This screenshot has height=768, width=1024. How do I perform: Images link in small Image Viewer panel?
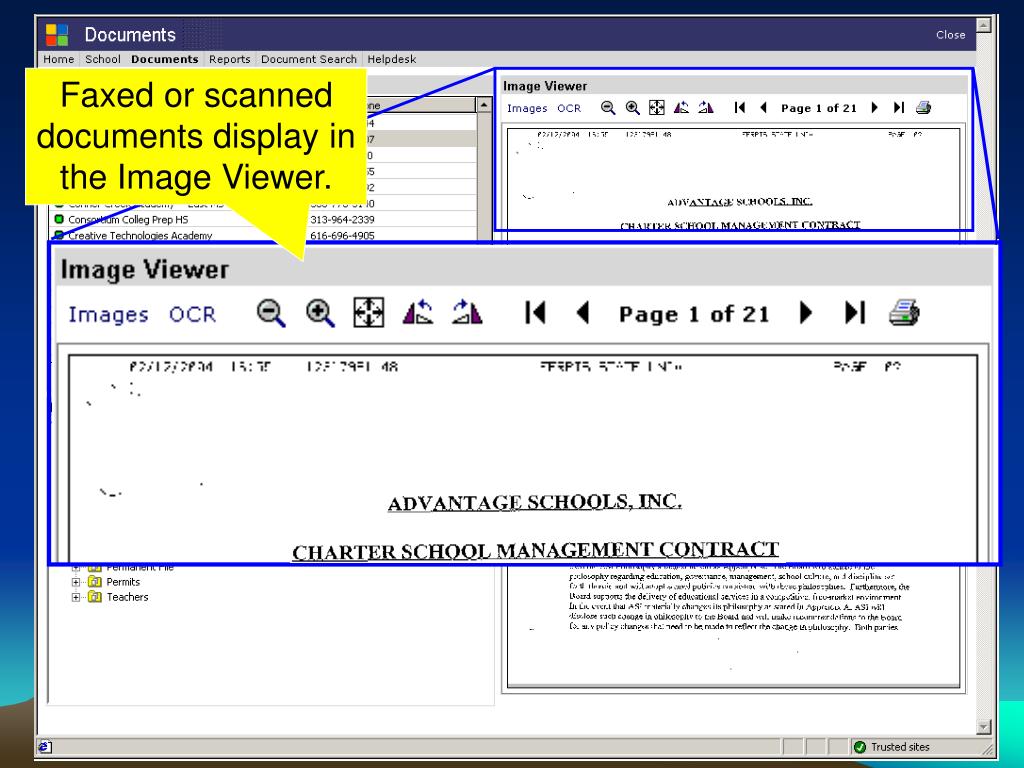pyautogui.click(x=527, y=108)
